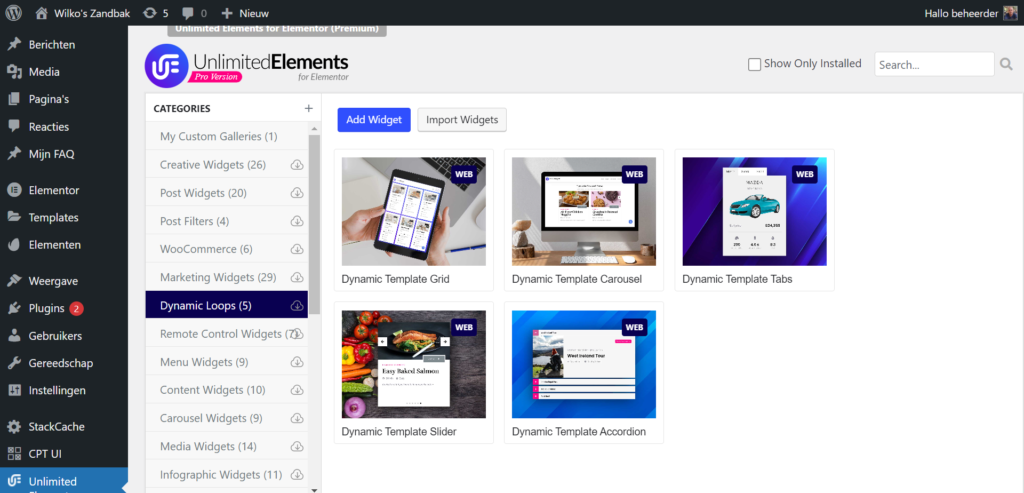Click the Gebruikers person icon

click(14, 336)
